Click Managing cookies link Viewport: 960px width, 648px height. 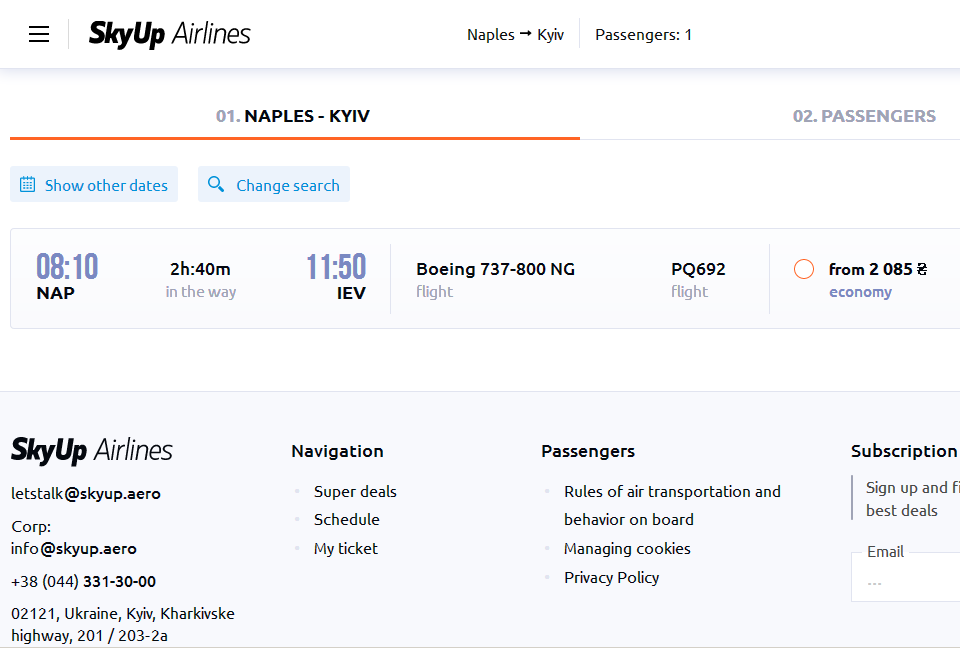point(627,548)
